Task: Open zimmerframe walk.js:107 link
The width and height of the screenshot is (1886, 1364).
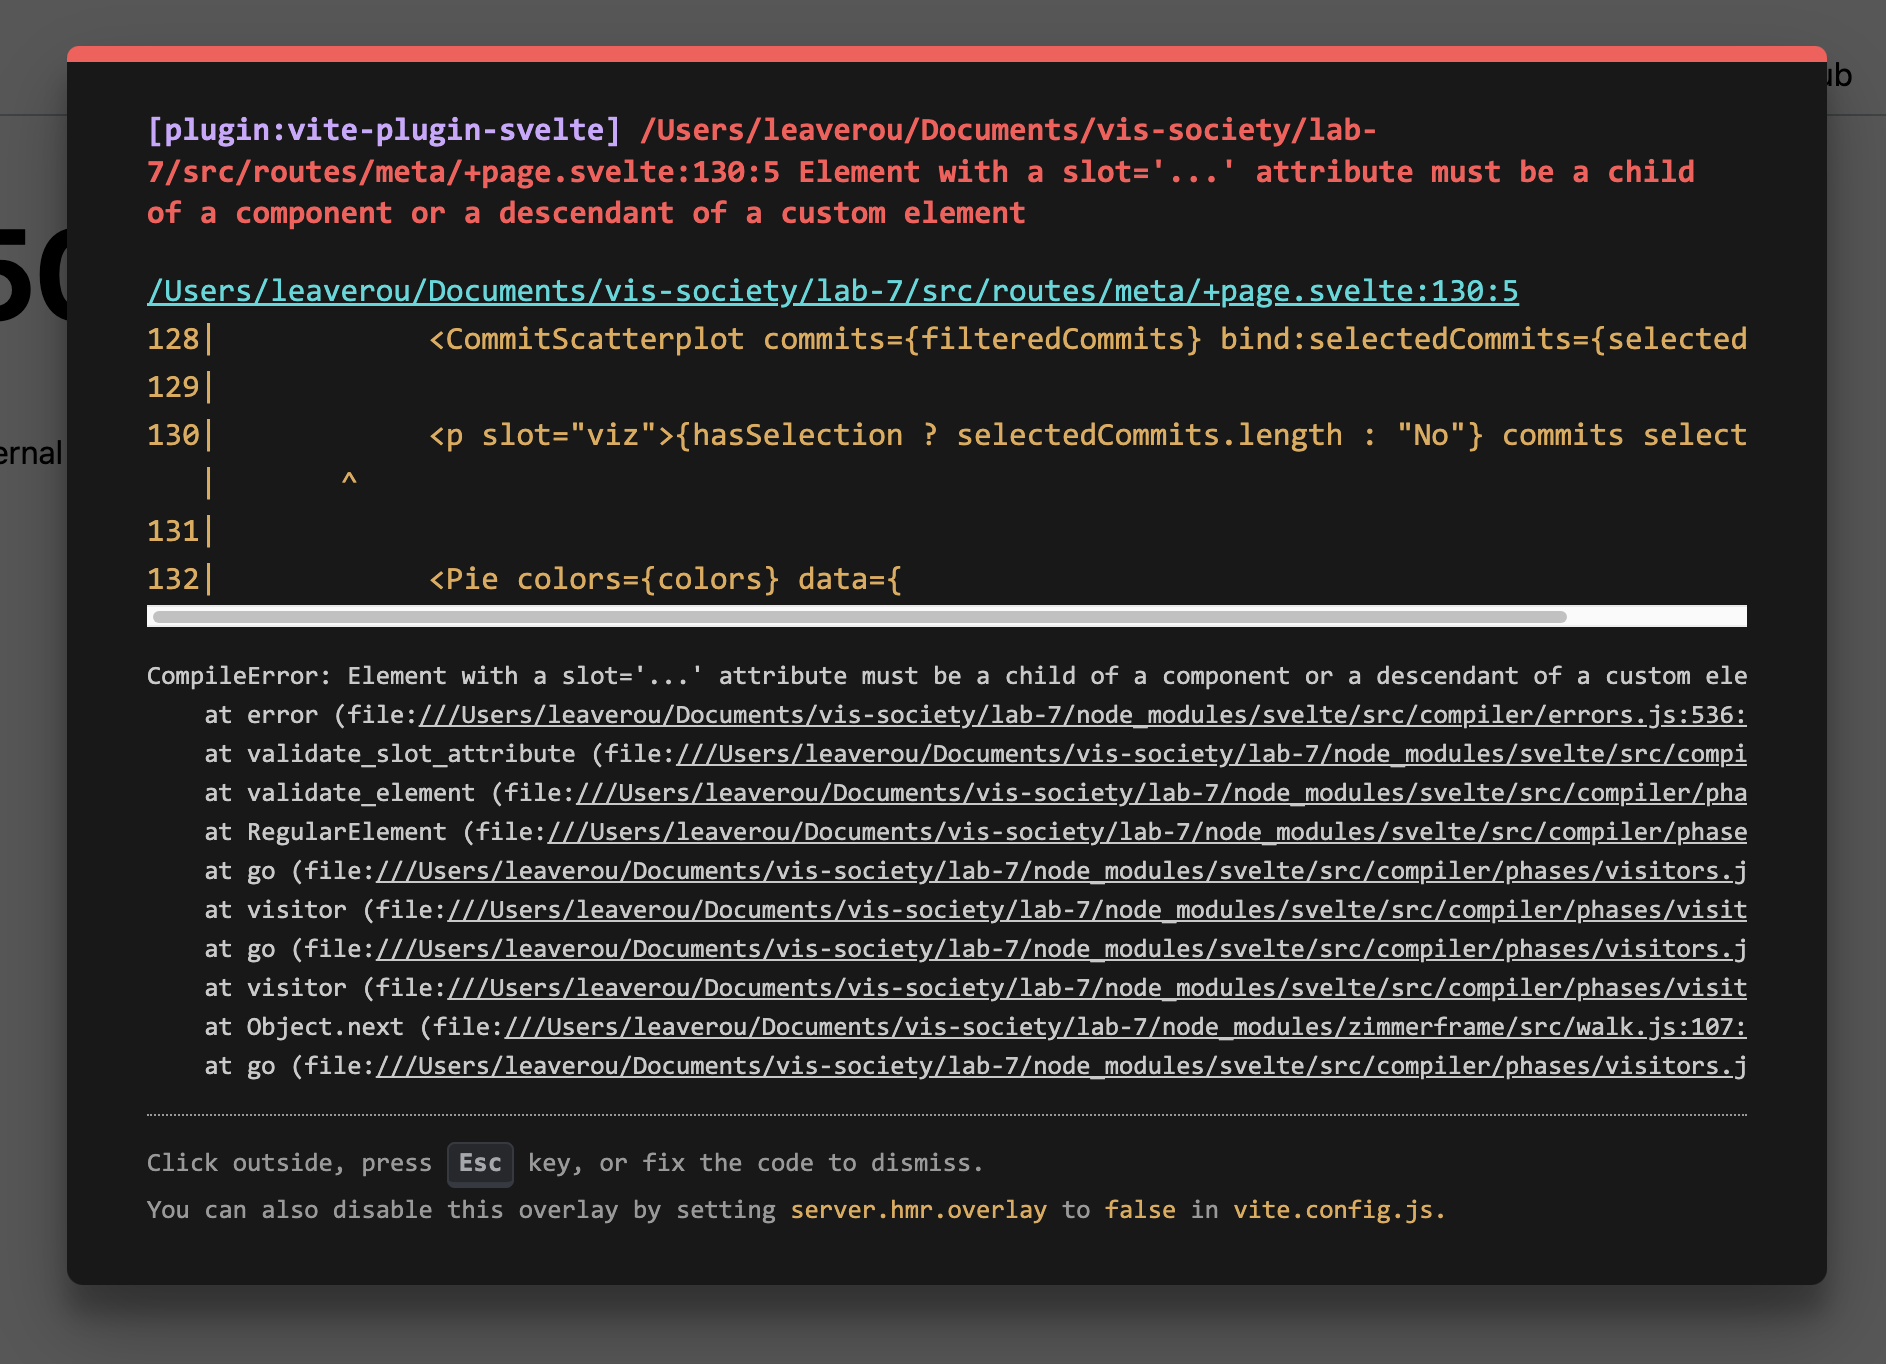Action: point(1125,1027)
